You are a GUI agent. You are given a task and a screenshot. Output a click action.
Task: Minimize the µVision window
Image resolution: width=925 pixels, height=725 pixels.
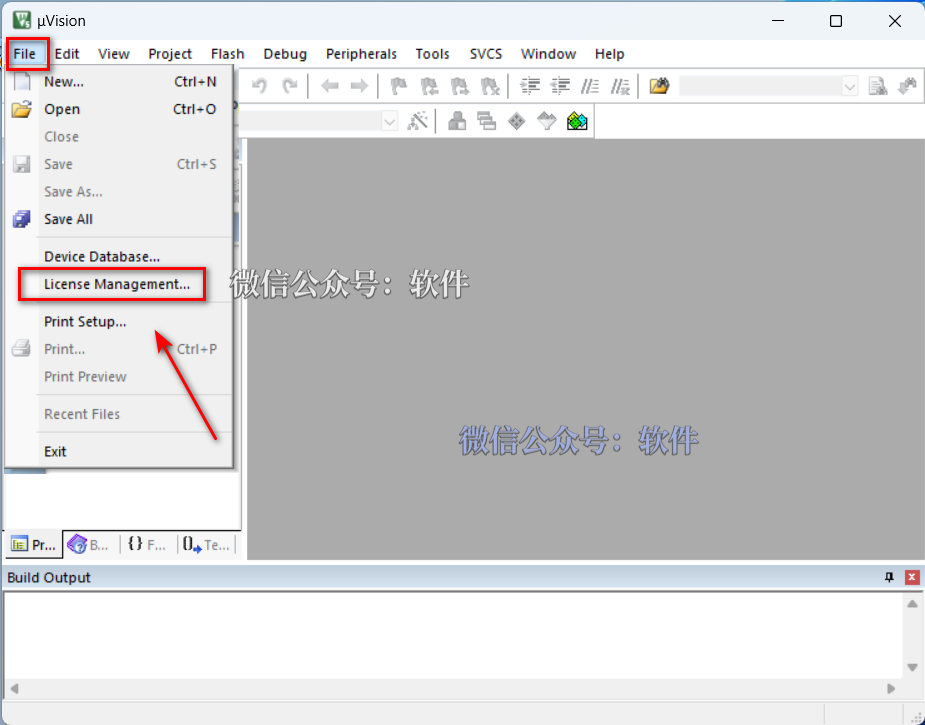778,21
